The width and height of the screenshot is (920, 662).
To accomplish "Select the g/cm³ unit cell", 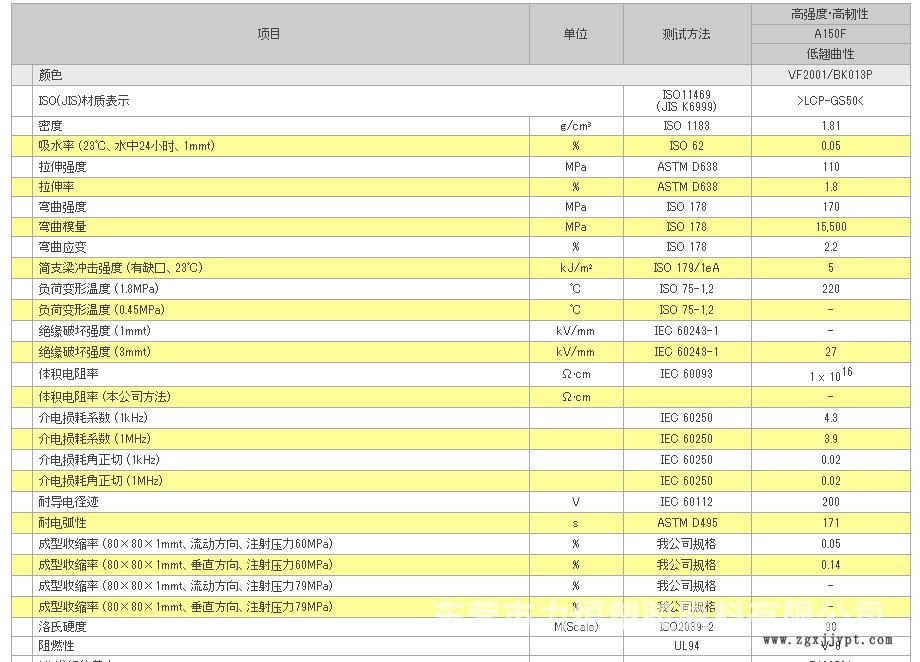I will click(575, 126).
